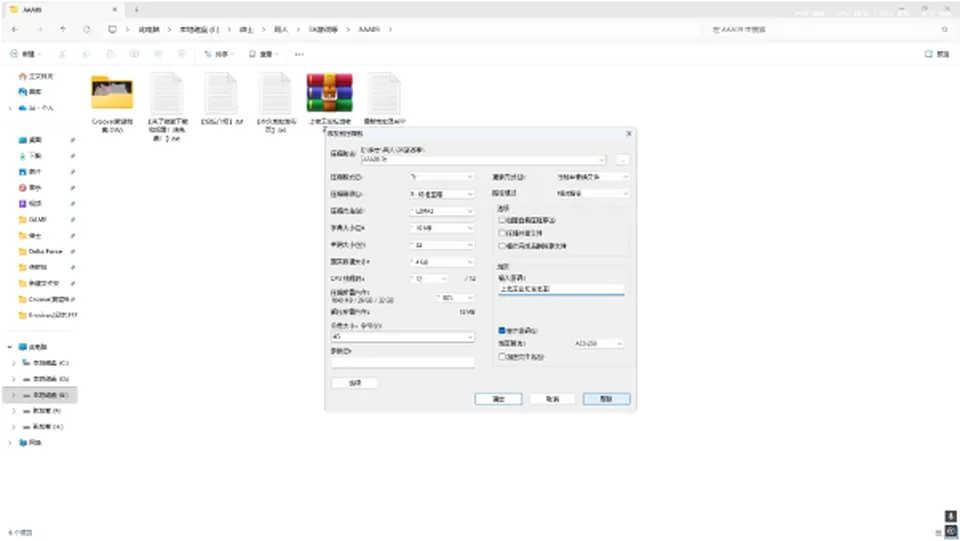Collapse This PC (此电脑) tree node

point(10,347)
